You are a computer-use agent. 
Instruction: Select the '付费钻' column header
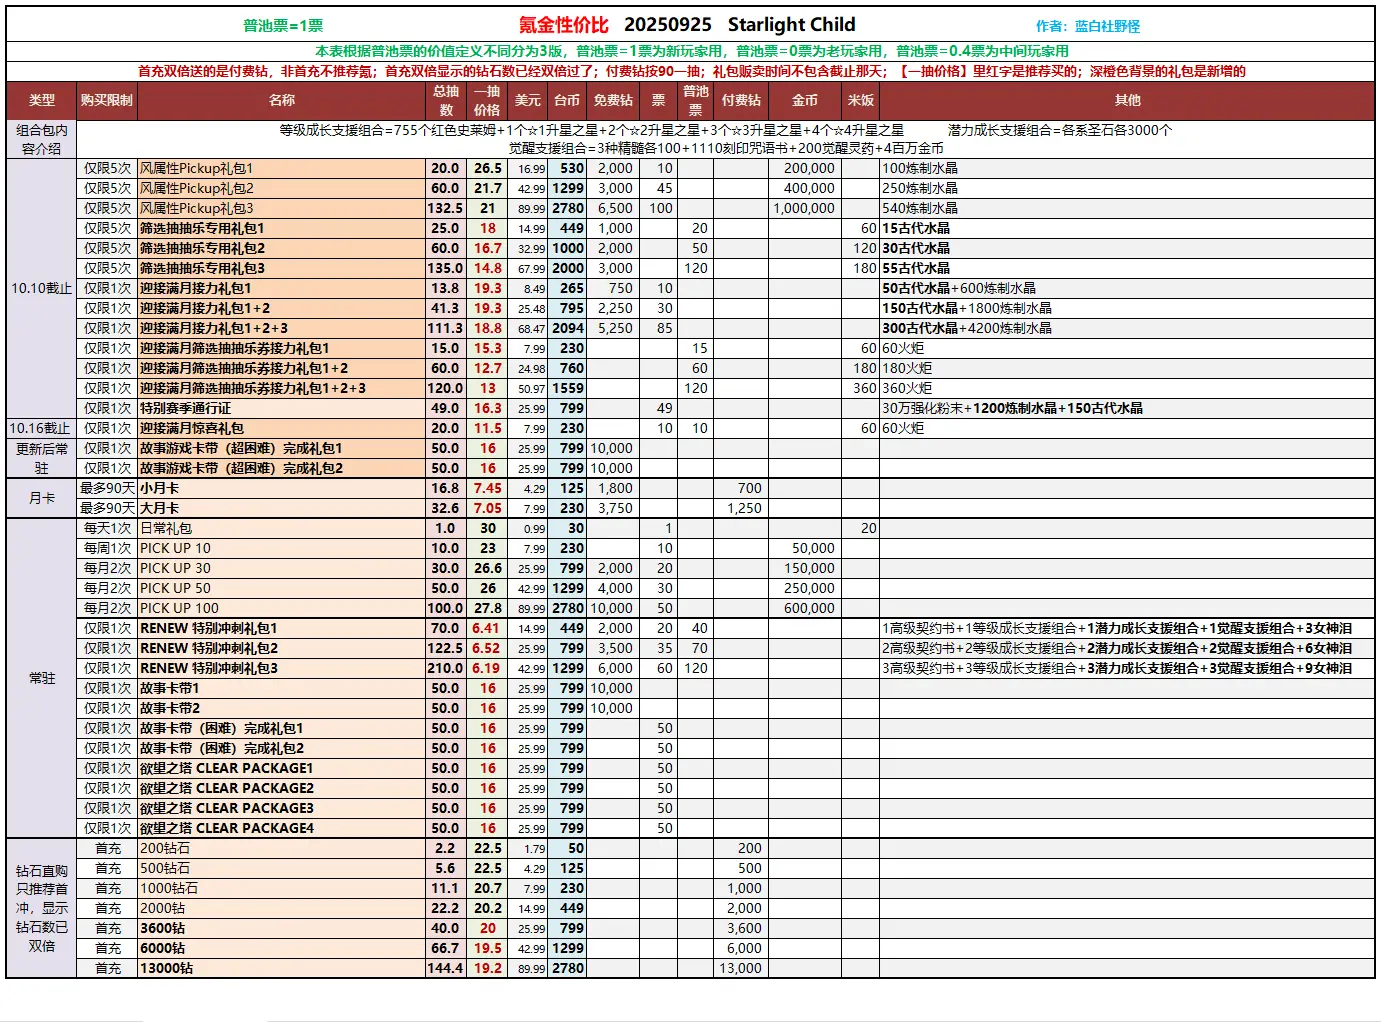pyautogui.click(x=741, y=100)
